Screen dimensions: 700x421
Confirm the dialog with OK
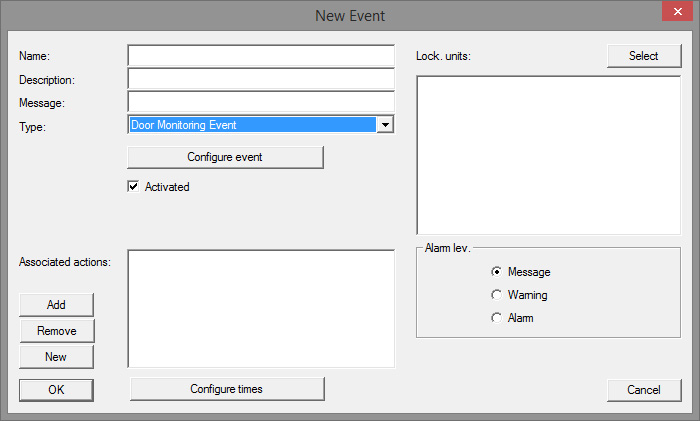[x=56, y=390]
